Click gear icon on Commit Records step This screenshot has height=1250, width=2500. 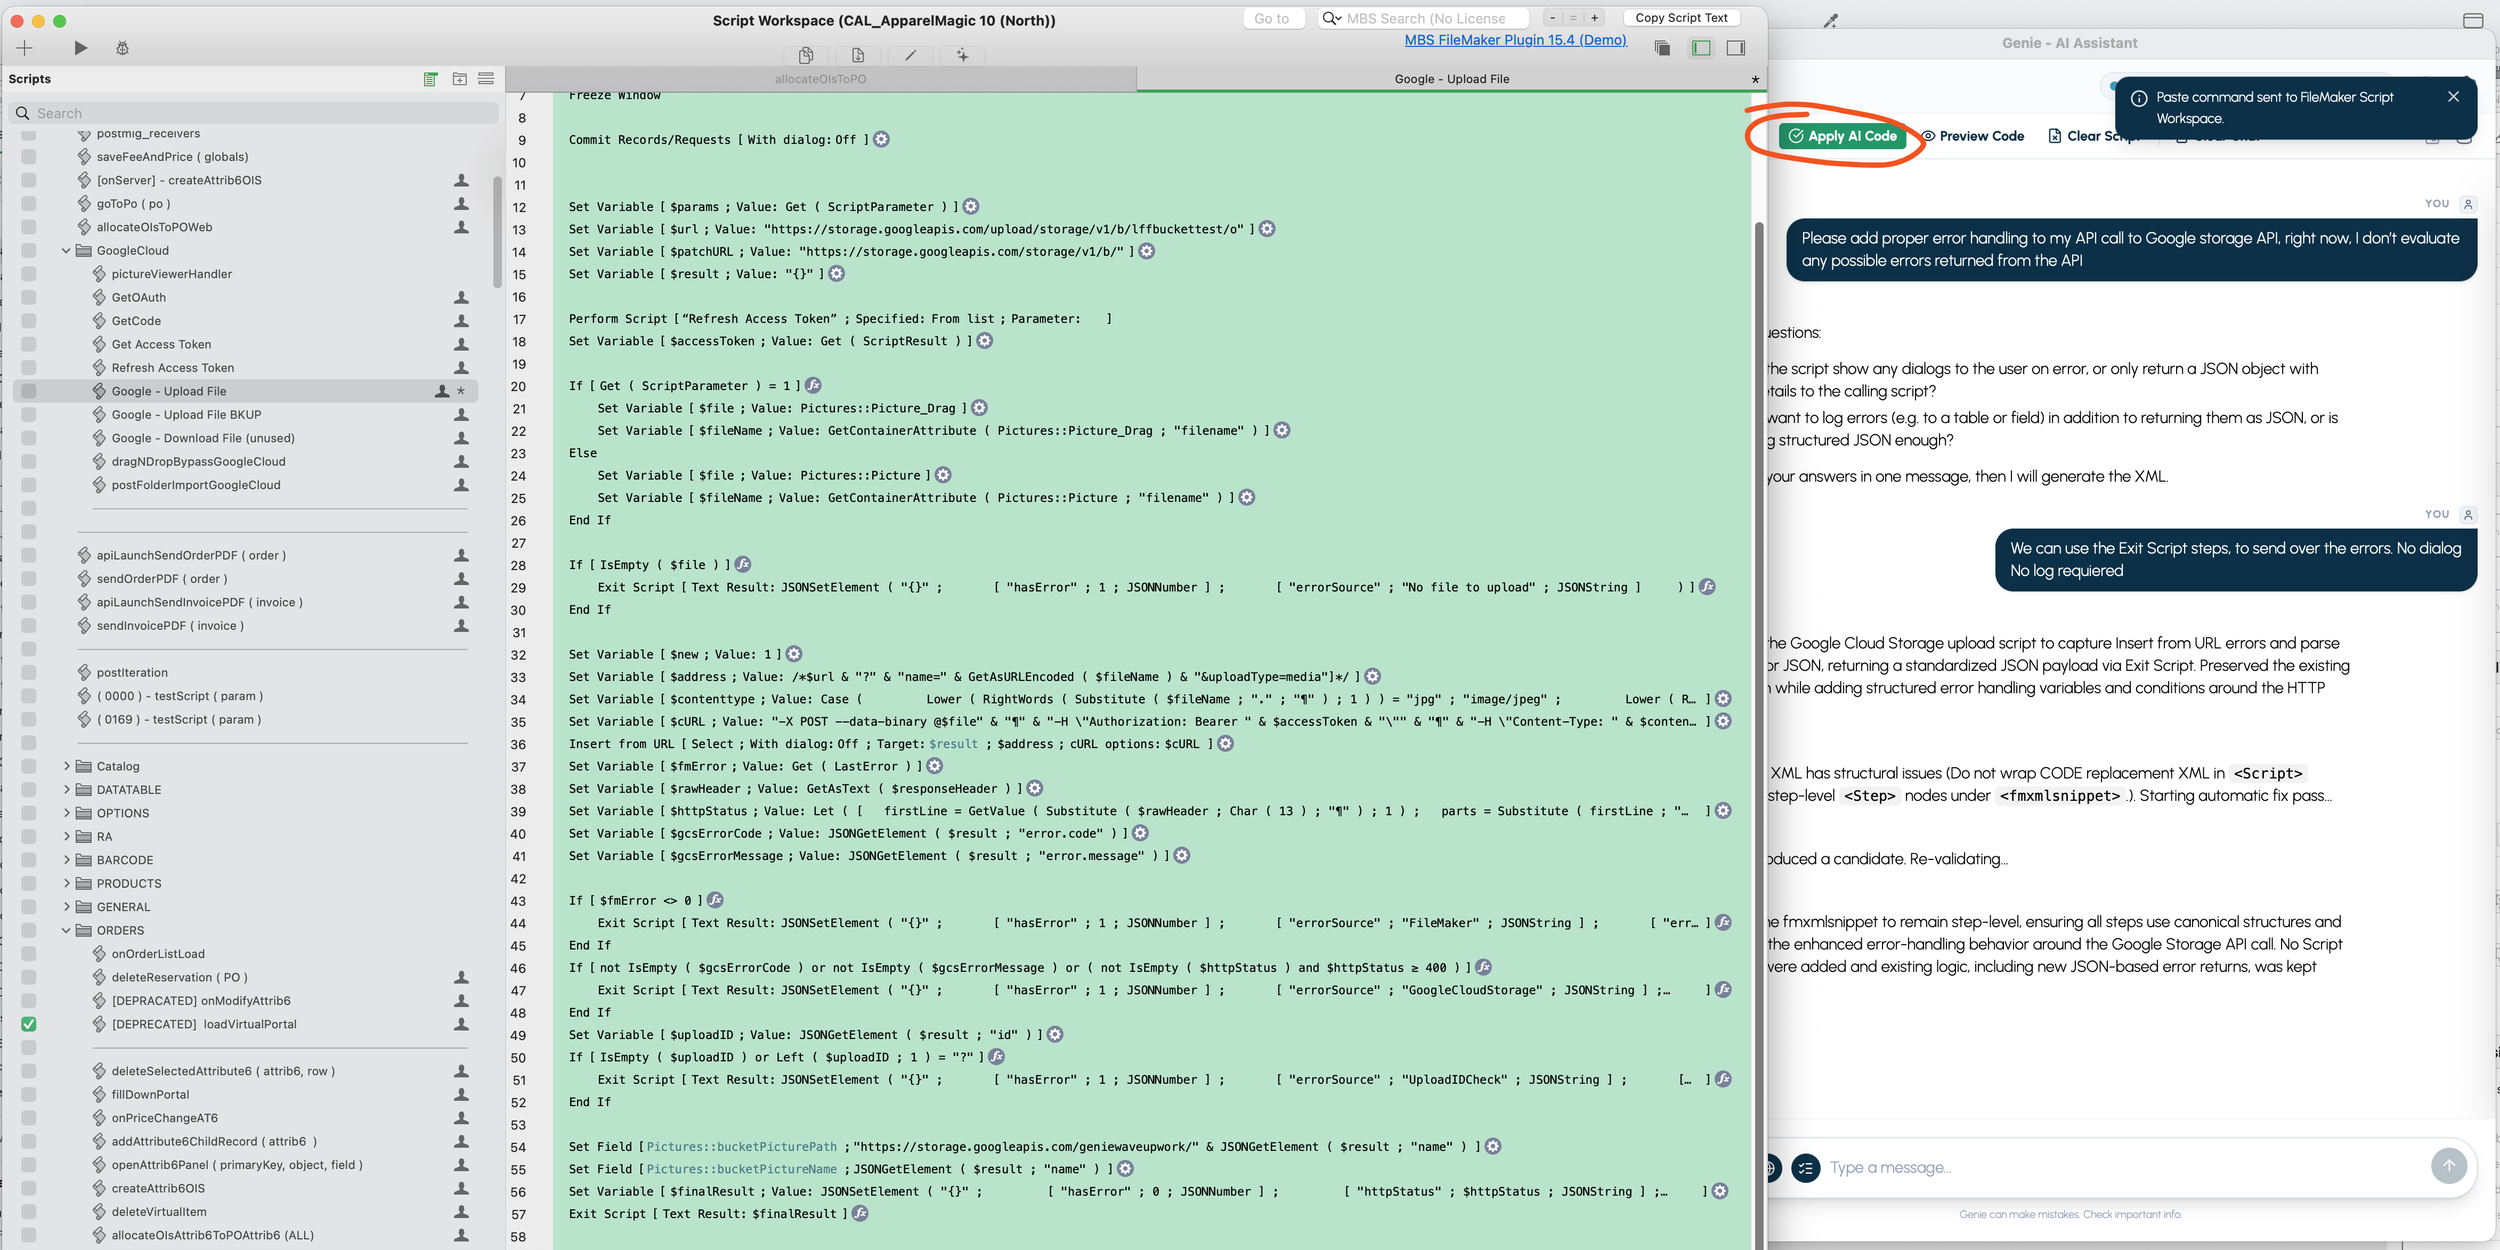[881, 140]
